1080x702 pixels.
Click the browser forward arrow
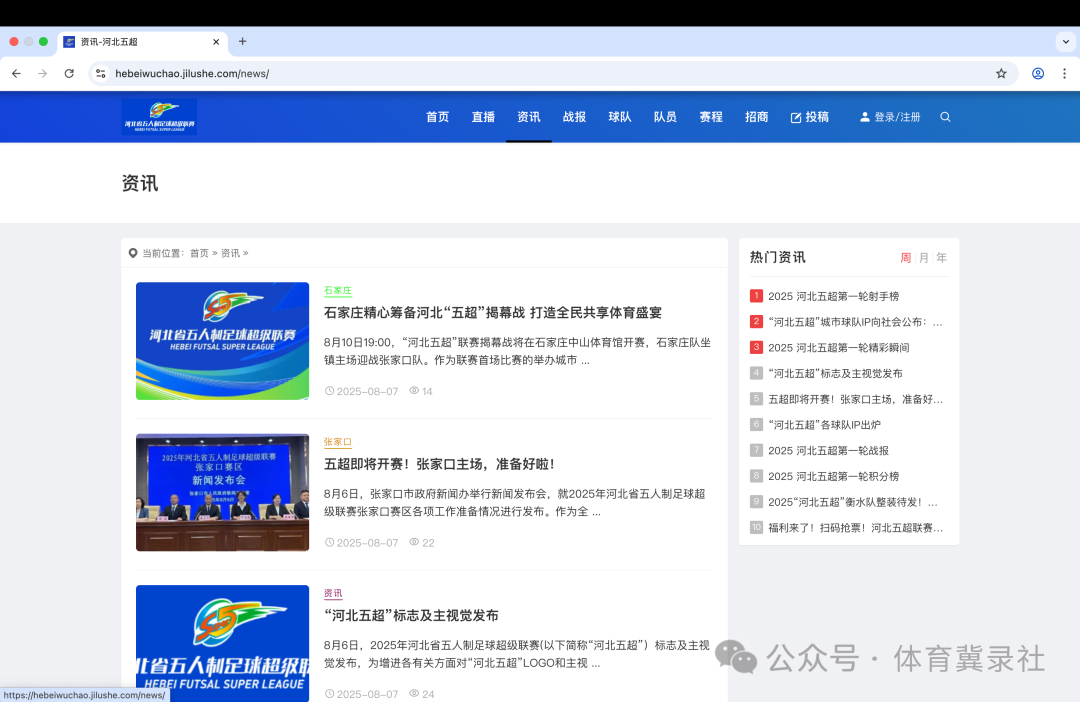click(x=43, y=74)
